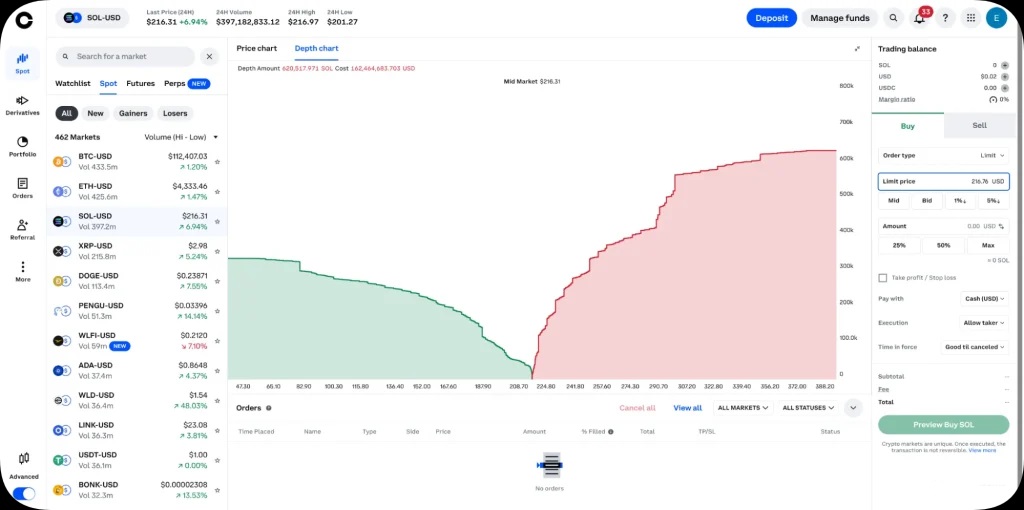1024x510 pixels.
Task: Click the Deposit button
Action: 771,18
